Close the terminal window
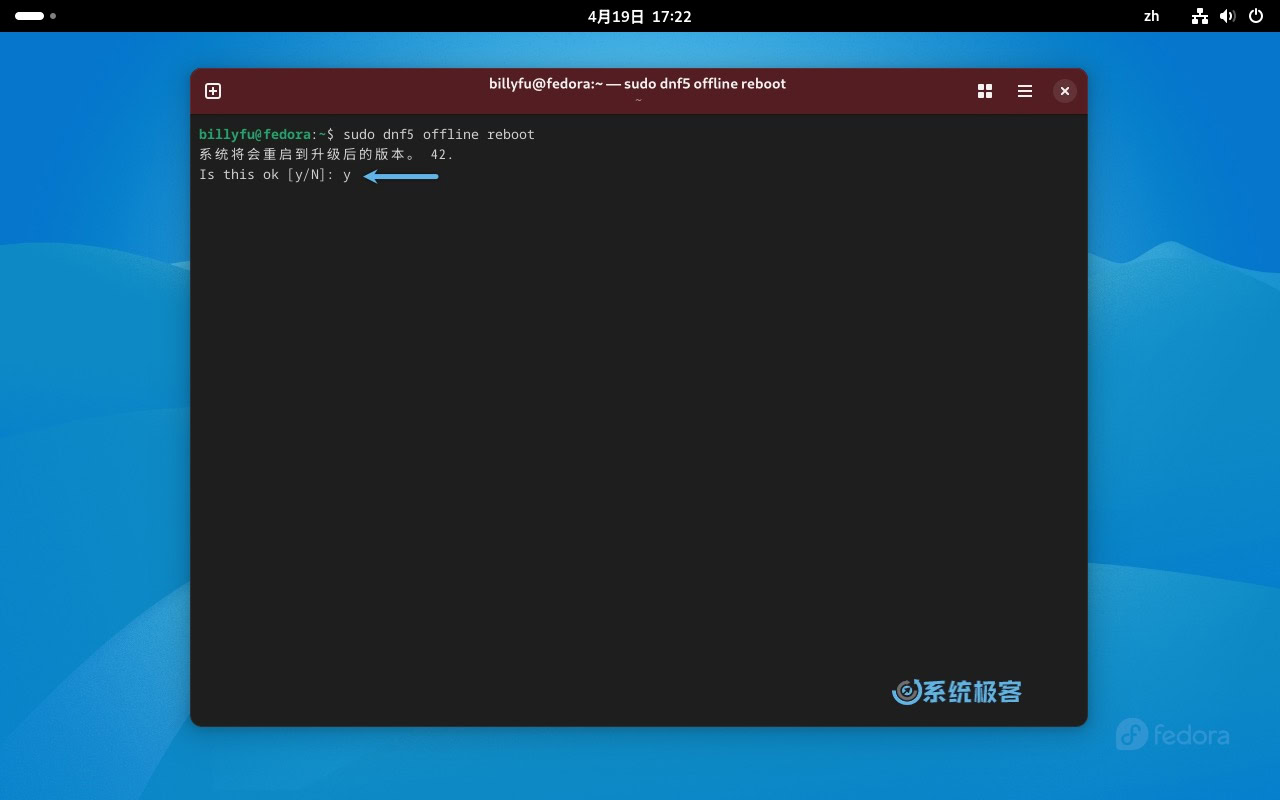Viewport: 1280px width, 800px height. 1065,91
